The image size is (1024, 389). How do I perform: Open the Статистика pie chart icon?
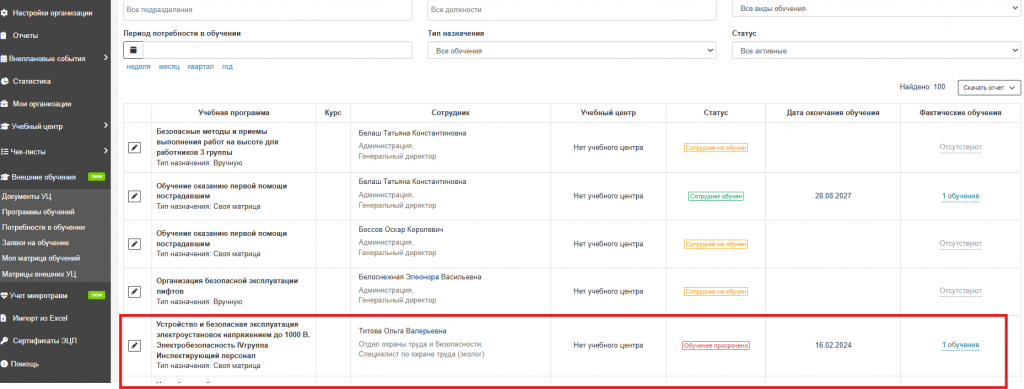(x=5, y=82)
